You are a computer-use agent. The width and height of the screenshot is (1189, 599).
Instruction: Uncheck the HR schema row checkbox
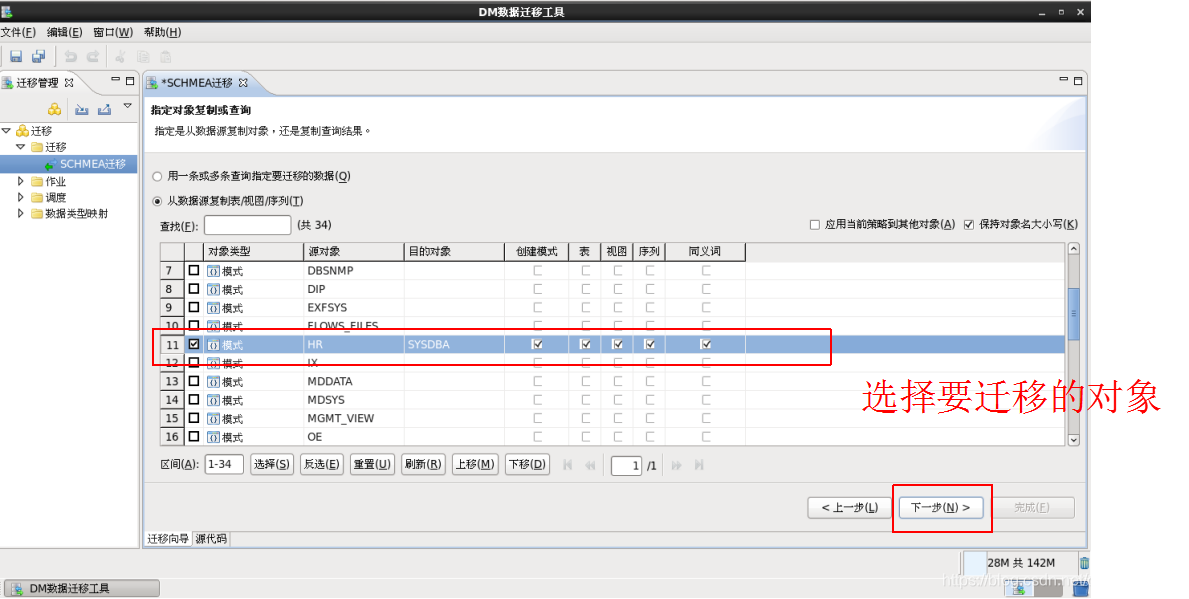(x=194, y=344)
